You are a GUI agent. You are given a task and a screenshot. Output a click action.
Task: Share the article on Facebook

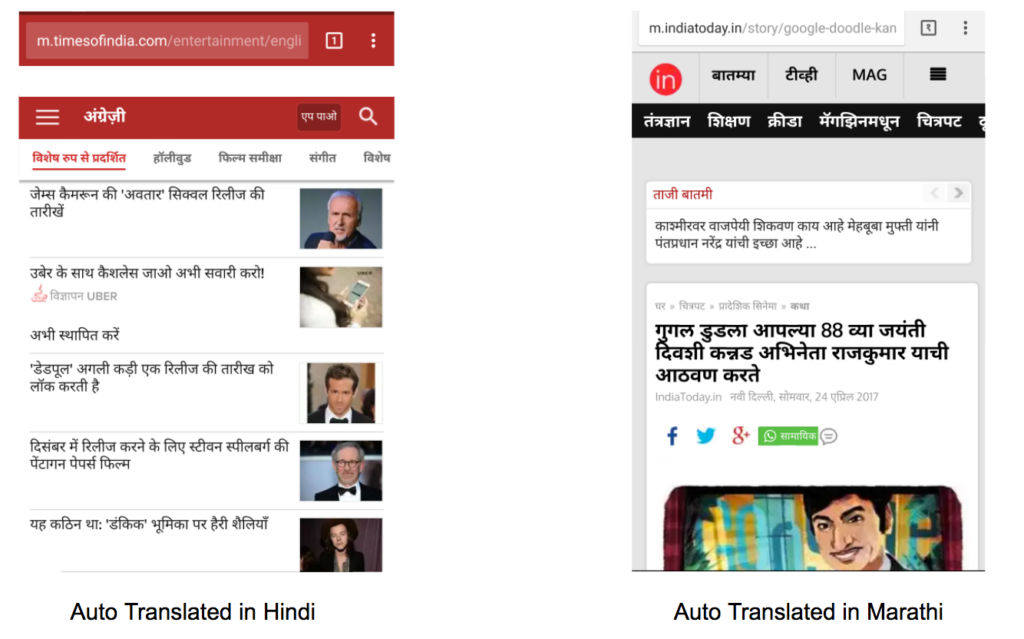pyautogui.click(x=672, y=436)
